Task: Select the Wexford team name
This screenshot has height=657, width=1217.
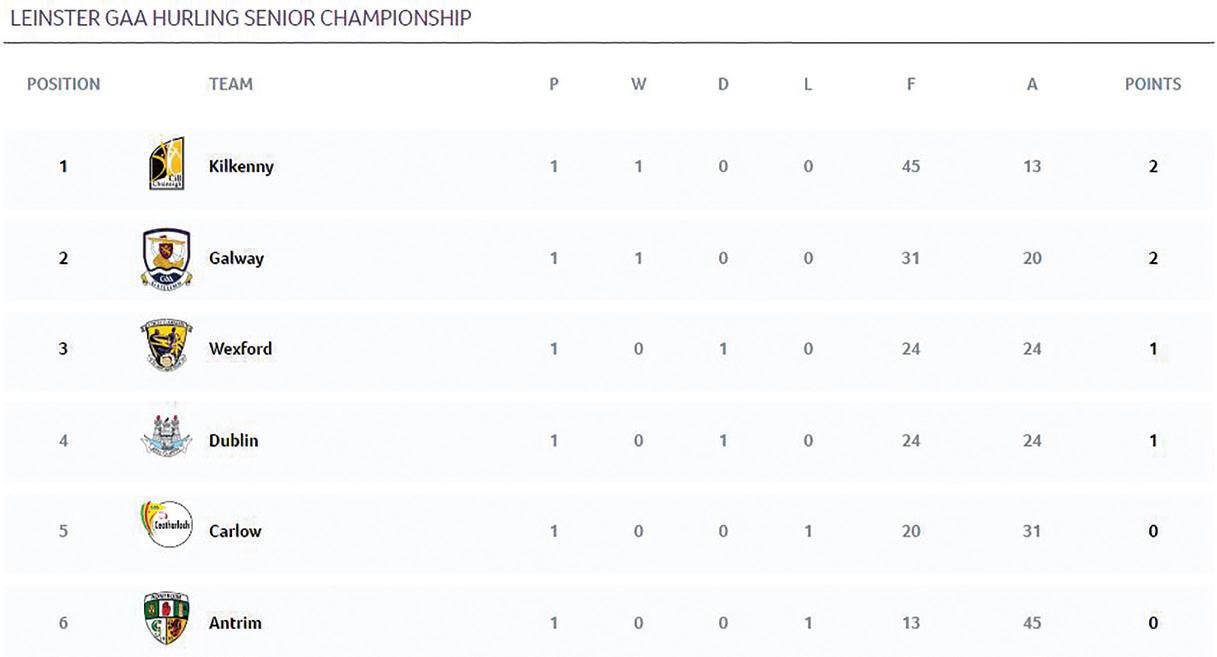Action: (x=240, y=349)
